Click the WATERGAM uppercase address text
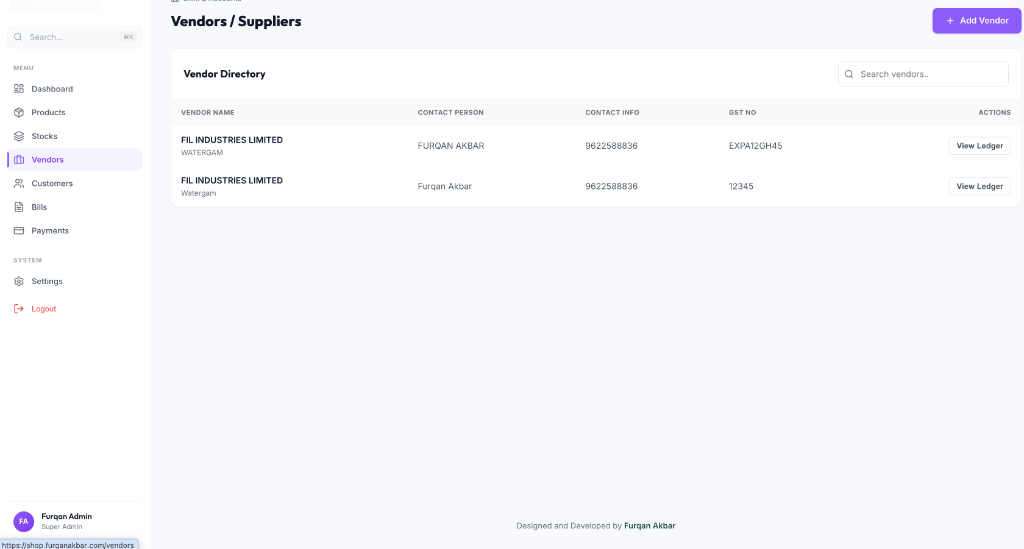This screenshot has width=1024, height=549. pos(202,153)
